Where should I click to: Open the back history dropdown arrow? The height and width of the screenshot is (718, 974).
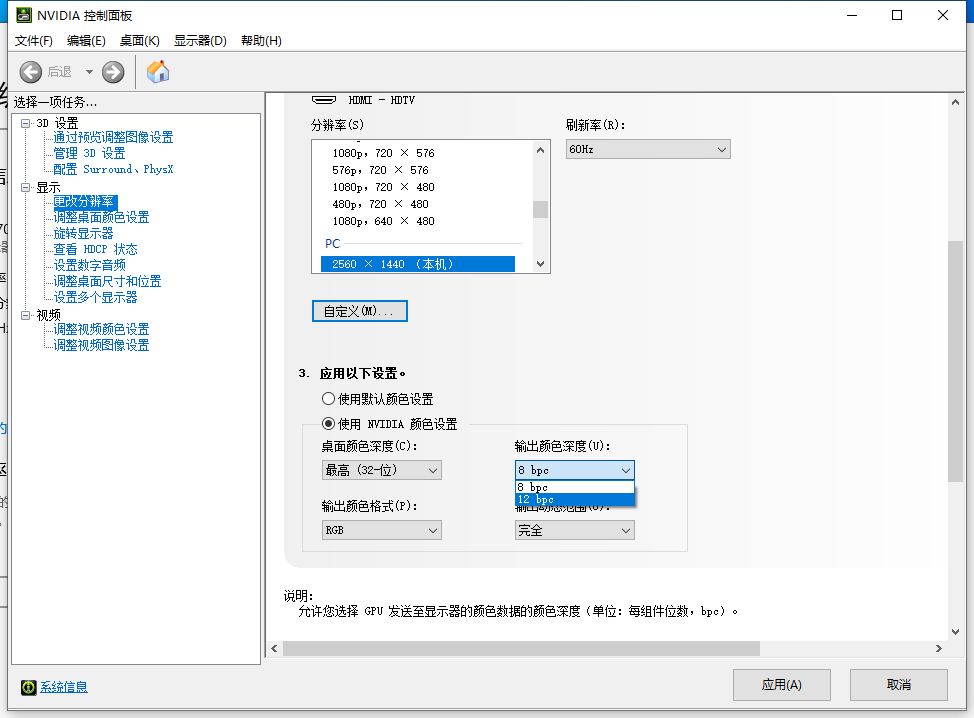[89, 72]
